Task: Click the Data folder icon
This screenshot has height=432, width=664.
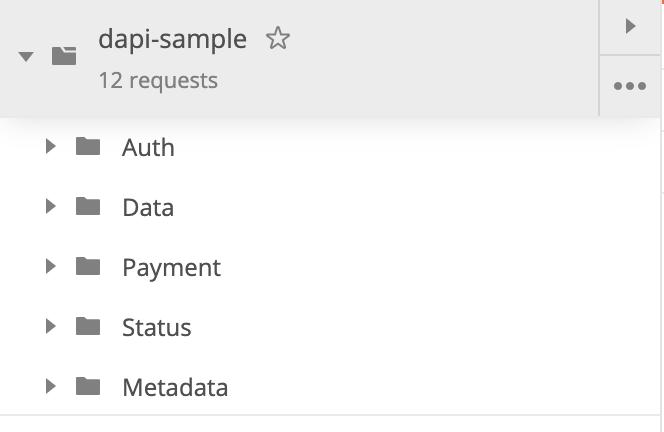Action: (88, 207)
